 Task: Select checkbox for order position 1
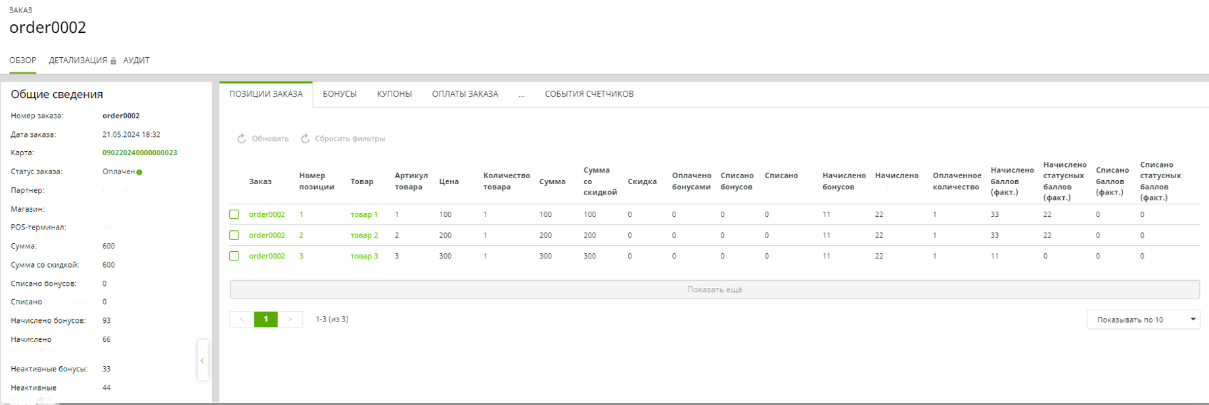(x=234, y=215)
